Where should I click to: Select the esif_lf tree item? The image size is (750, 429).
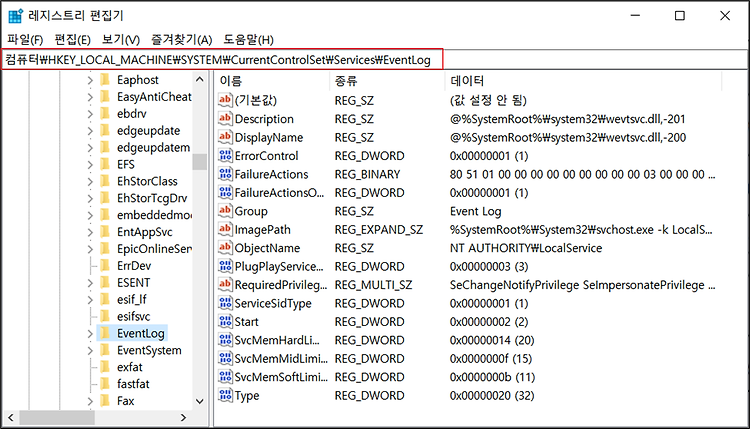point(132,299)
